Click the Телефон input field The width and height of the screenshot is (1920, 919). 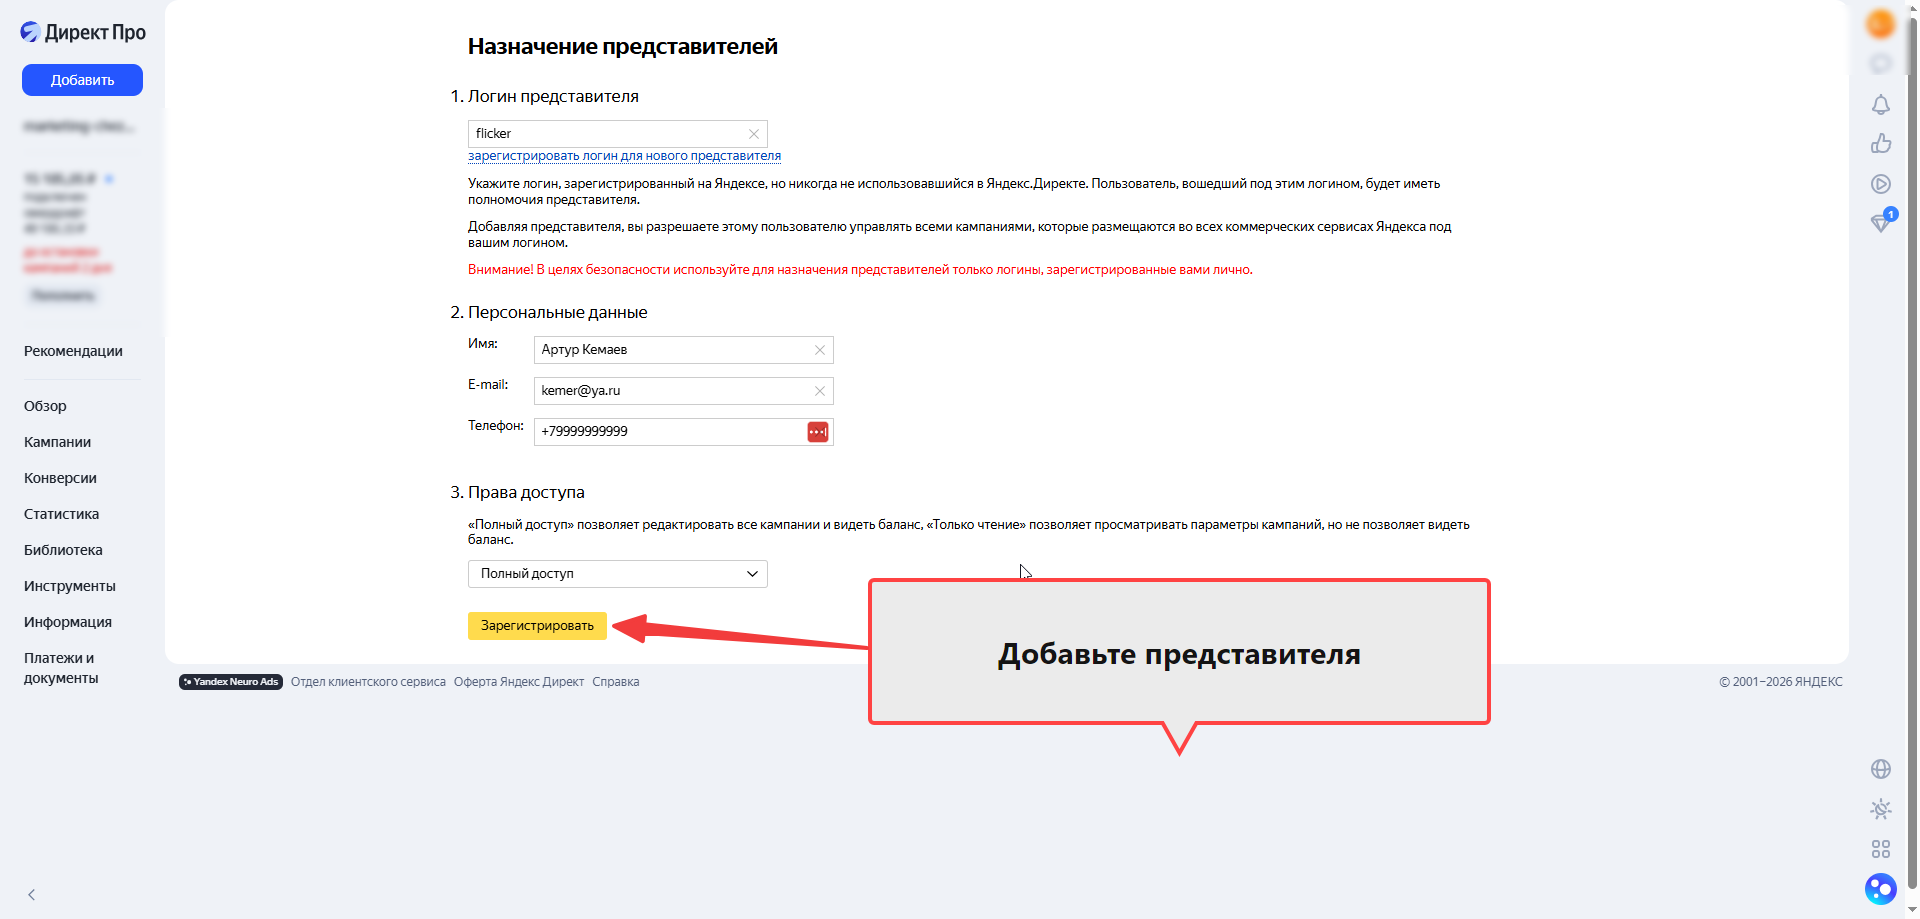[670, 432]
